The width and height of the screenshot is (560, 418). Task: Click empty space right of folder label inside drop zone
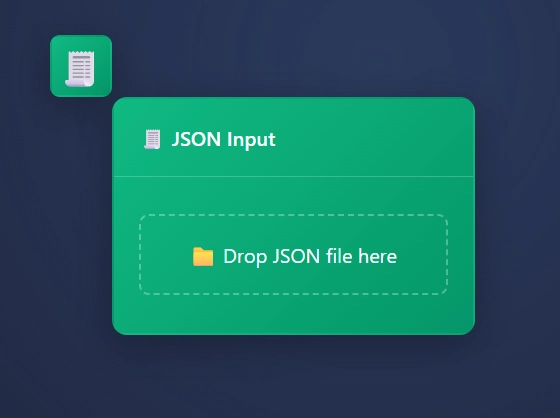(421, 257)
